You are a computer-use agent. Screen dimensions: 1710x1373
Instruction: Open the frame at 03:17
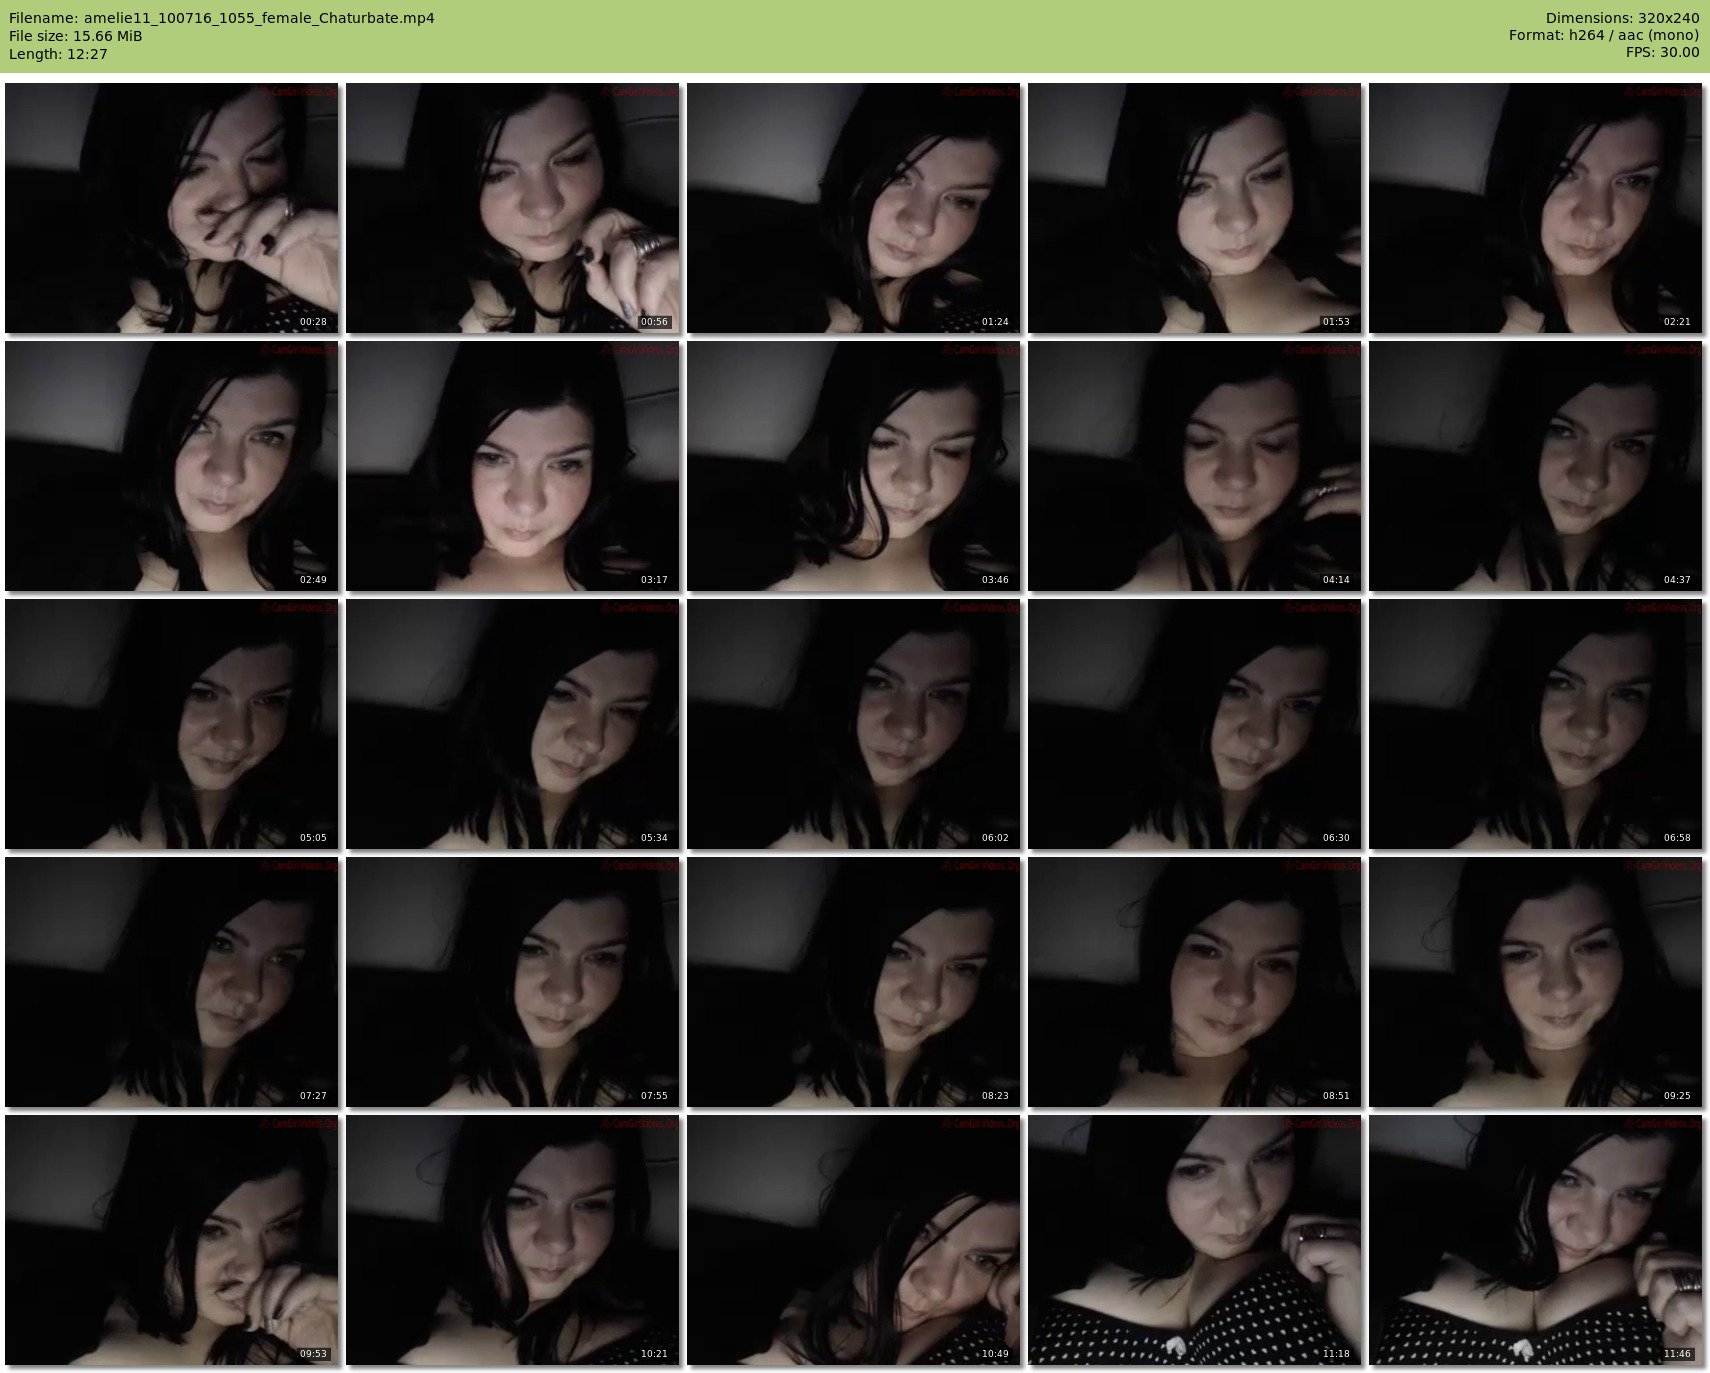[x=513, y=466]
